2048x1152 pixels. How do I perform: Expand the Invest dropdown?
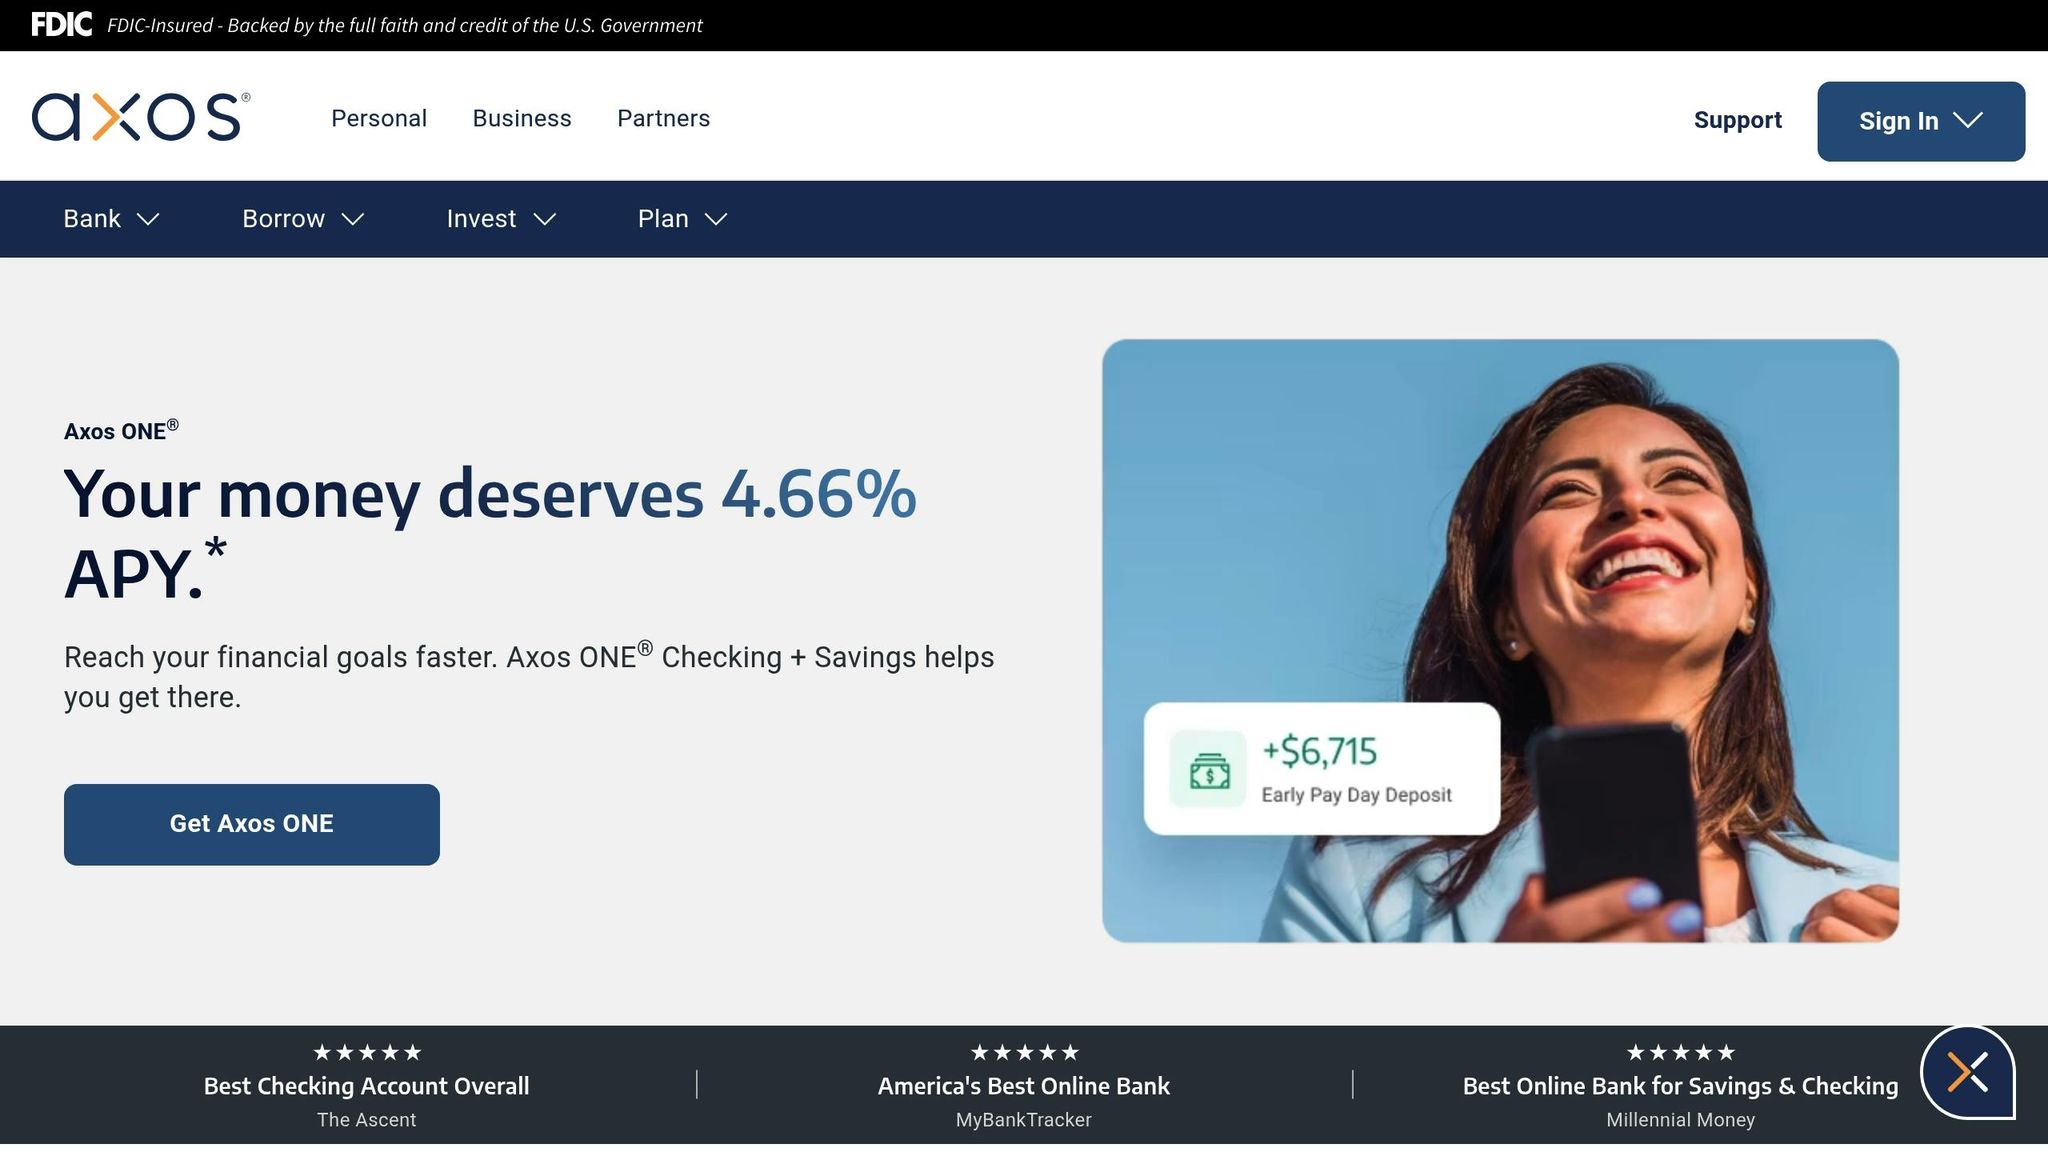[x=501, y=219]
